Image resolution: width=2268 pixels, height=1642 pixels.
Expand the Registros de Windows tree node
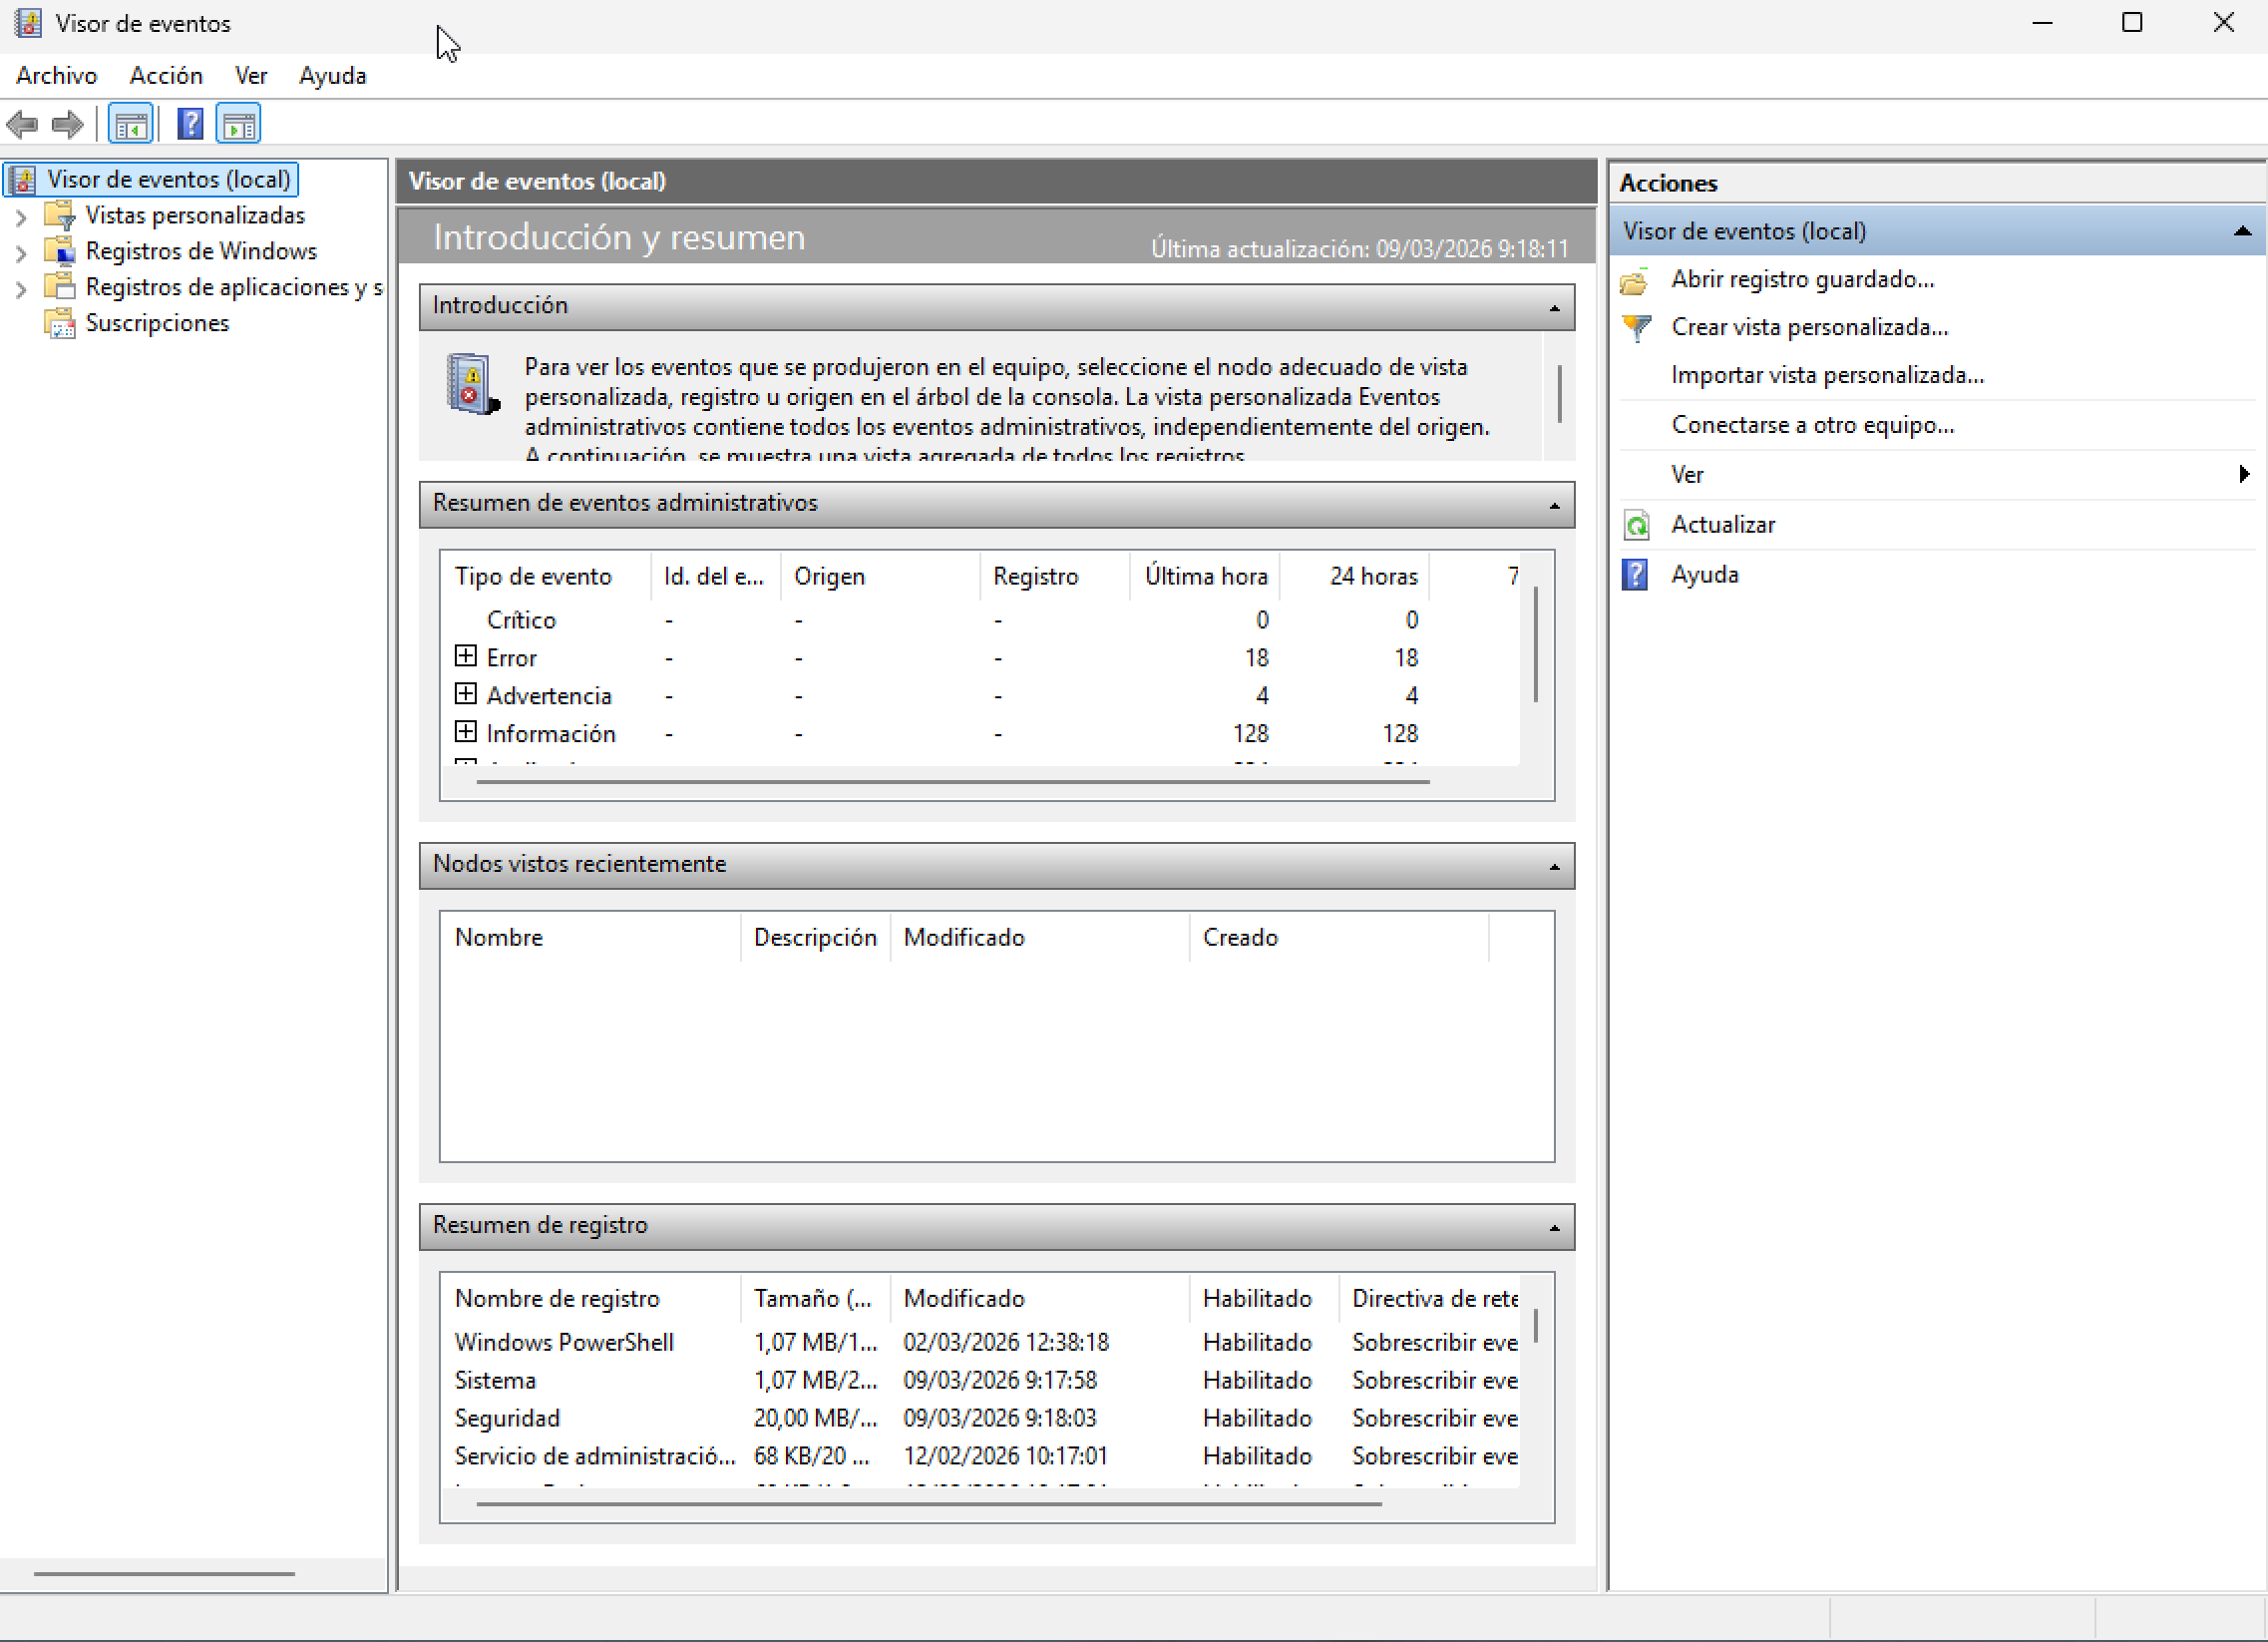(21, 252)
